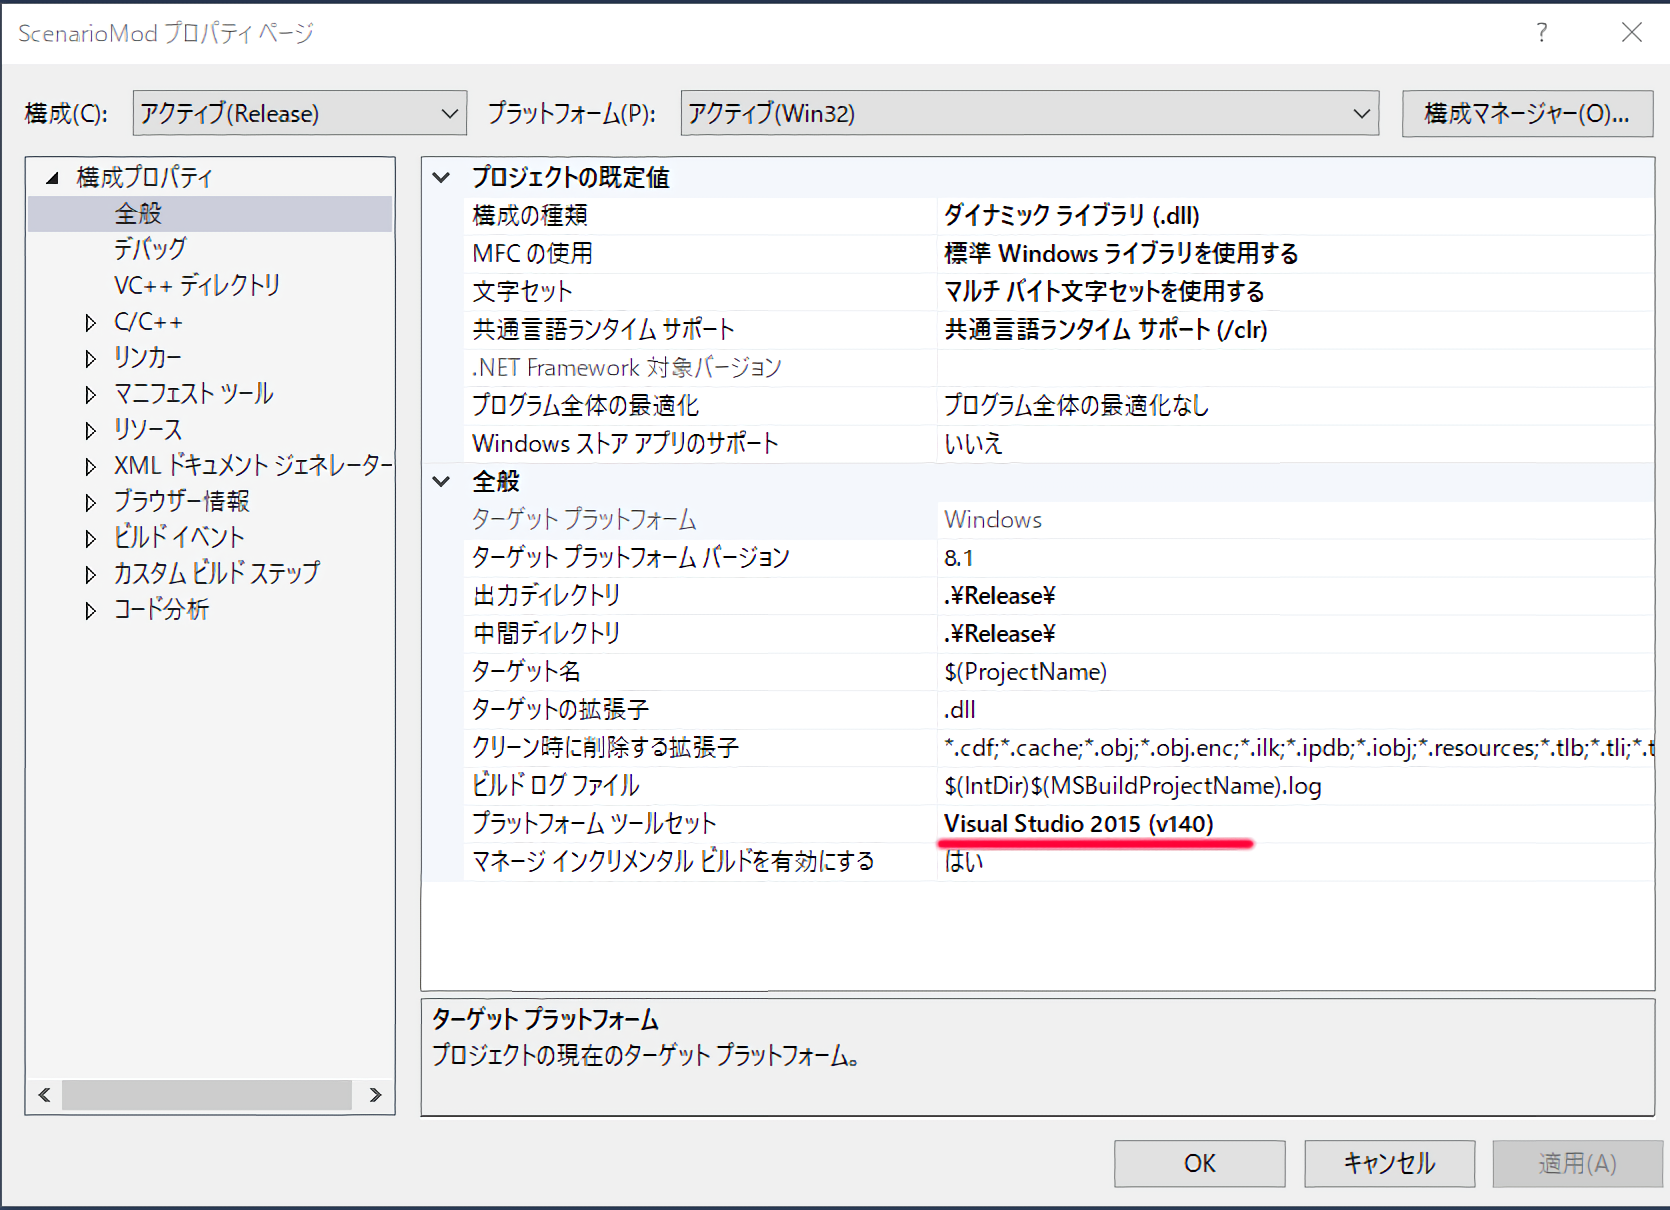This screenshot has height=1210, width=1670.
Task: Expand the C/C++ tree node arrow
Action: [x=91, y=322]
